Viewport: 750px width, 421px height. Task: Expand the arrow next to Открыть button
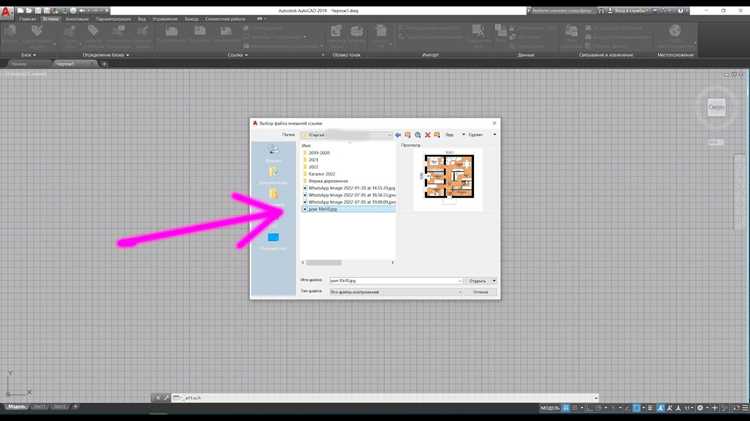494,281
